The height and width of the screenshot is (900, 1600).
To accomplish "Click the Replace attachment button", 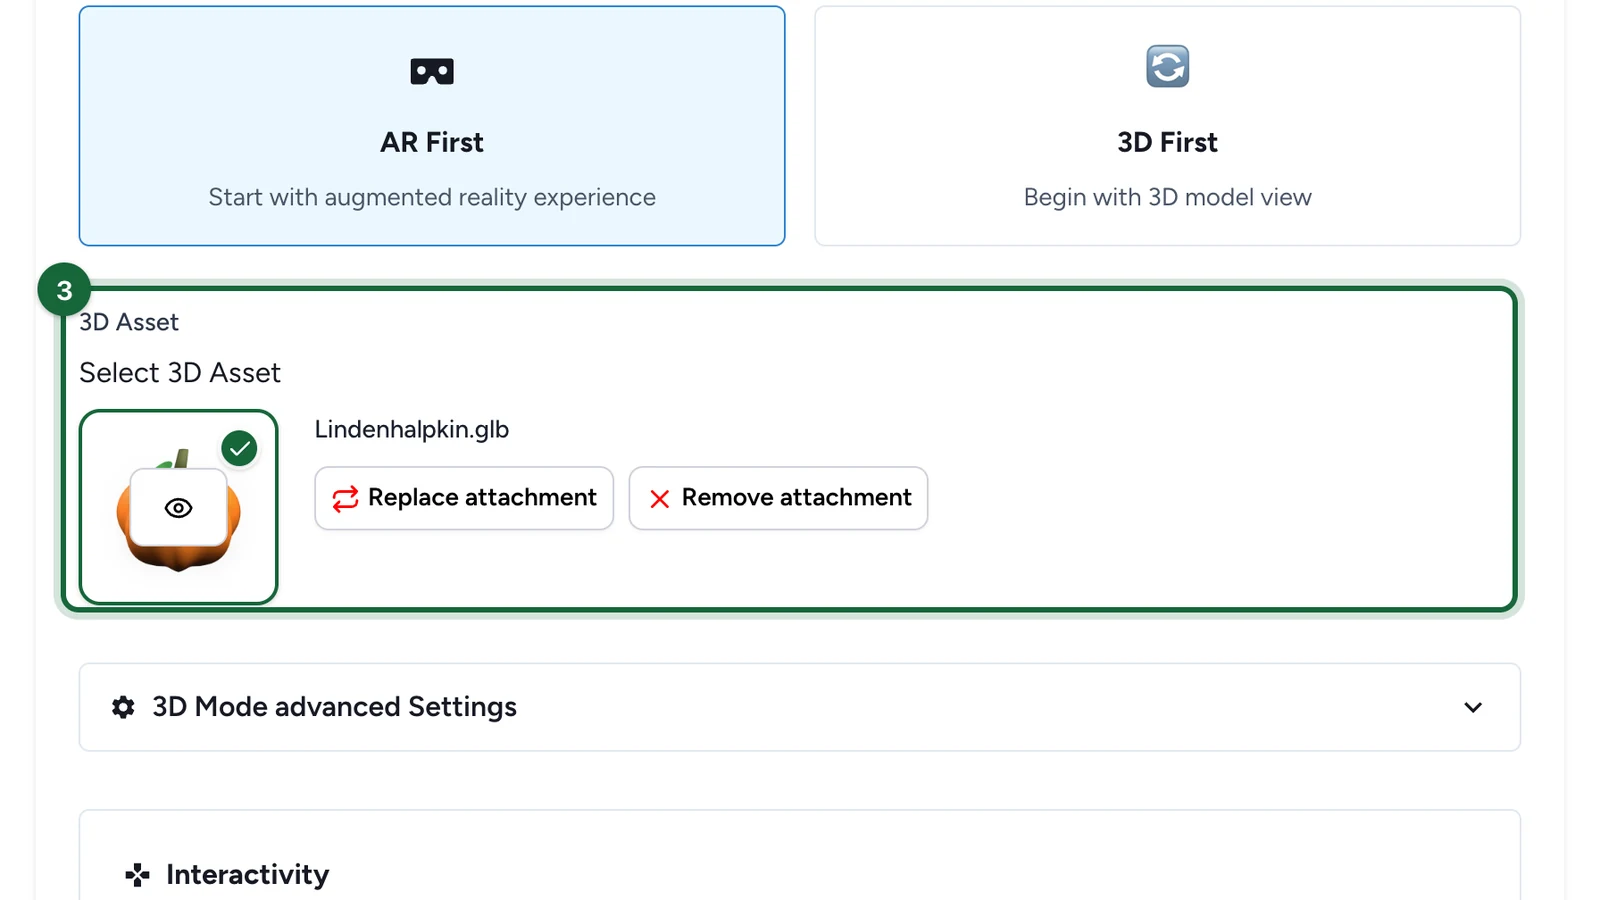I will tap(464, 498).
